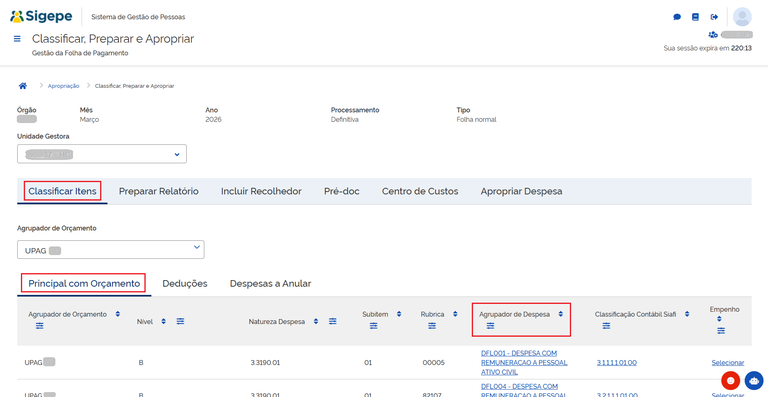This screenshot has width=768, height=397.
Task: Click Processamento value Definitiva
Action: point(345,119)
